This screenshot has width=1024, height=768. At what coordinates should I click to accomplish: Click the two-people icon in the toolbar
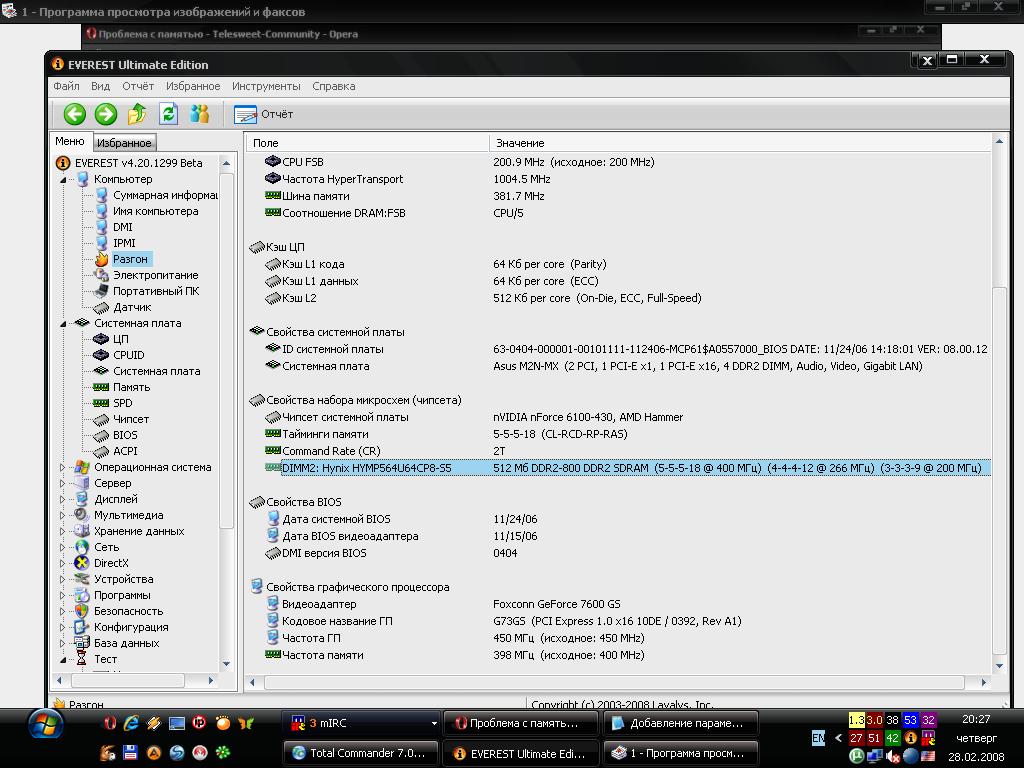point(200,114)
